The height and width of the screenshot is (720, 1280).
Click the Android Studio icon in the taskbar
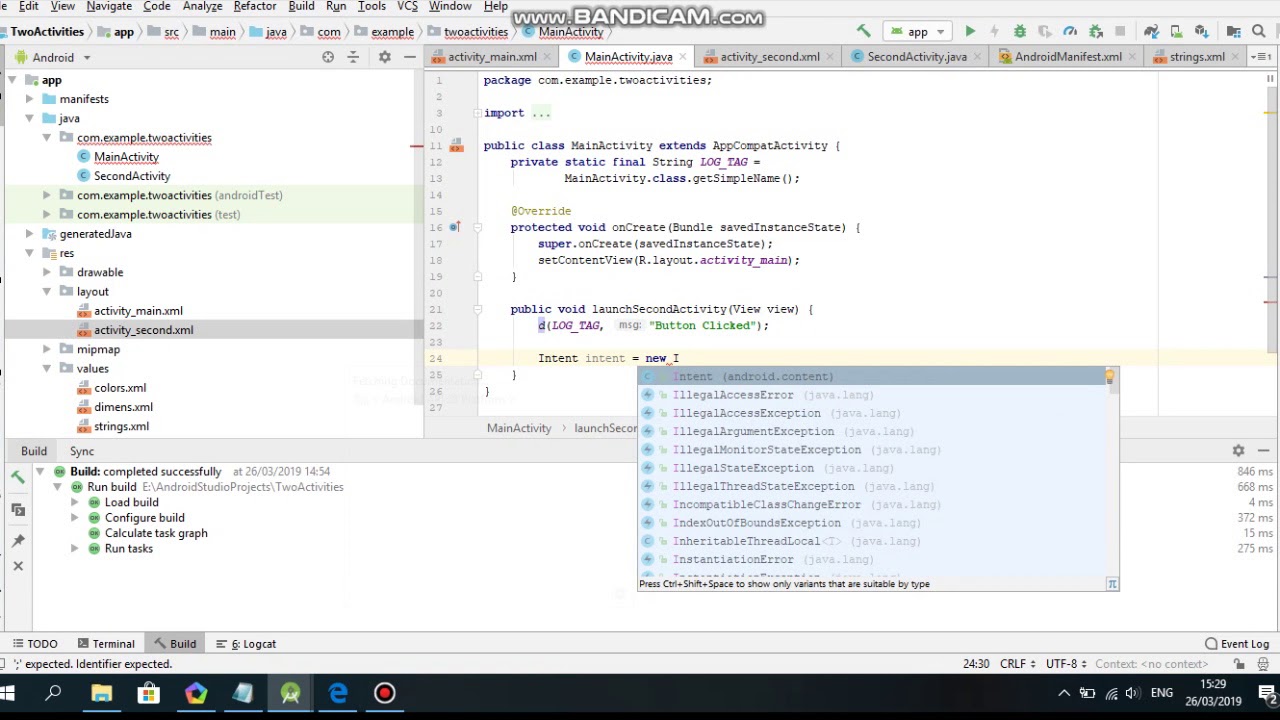[290, 693]
